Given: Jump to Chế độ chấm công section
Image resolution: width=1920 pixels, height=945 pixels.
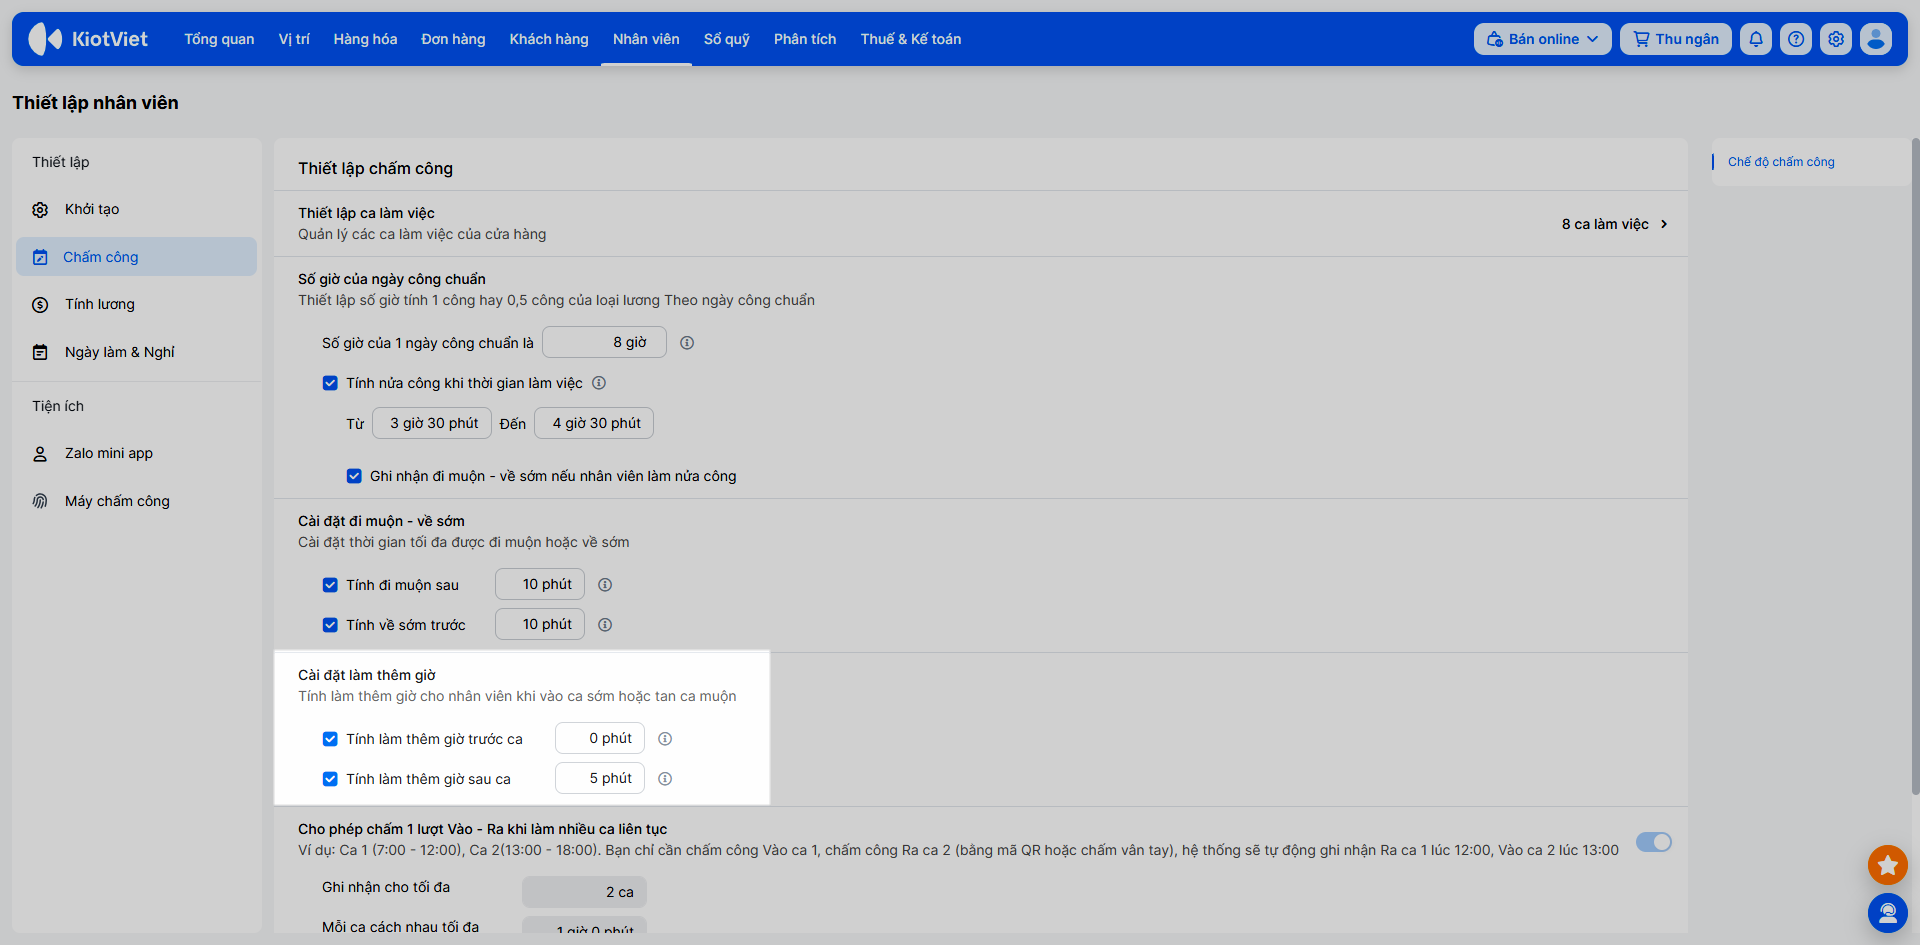Looking at the screenshot, I should (x=1781, y=162).
